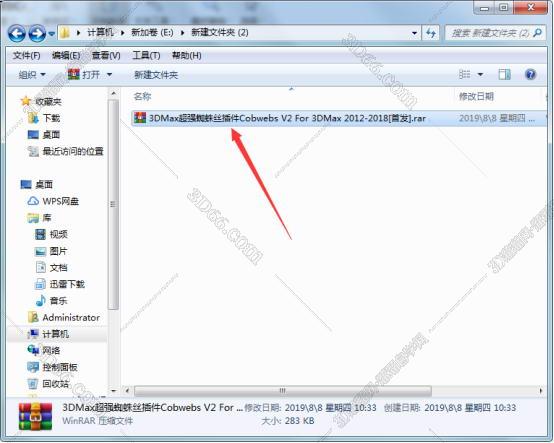Select the 桌面 root tree item
The image size is (554, 443).
[x=44, y=184]
